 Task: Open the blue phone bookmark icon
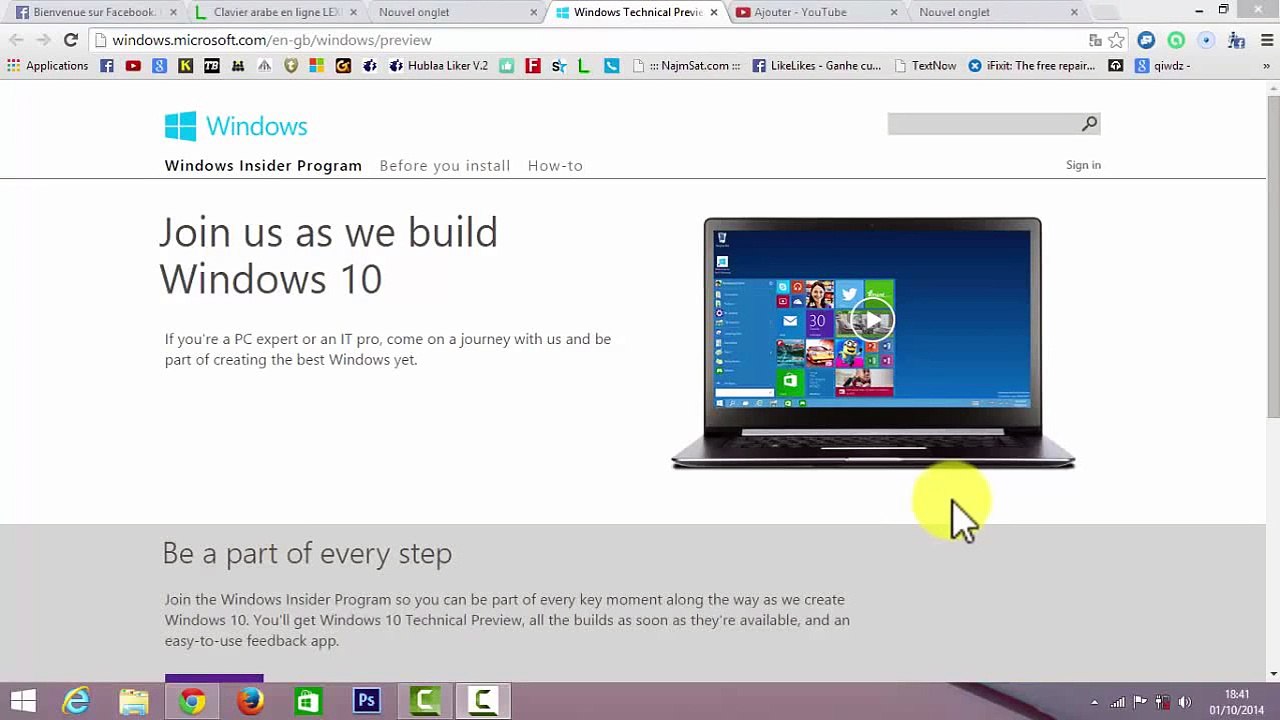click(x=611, y=66)
